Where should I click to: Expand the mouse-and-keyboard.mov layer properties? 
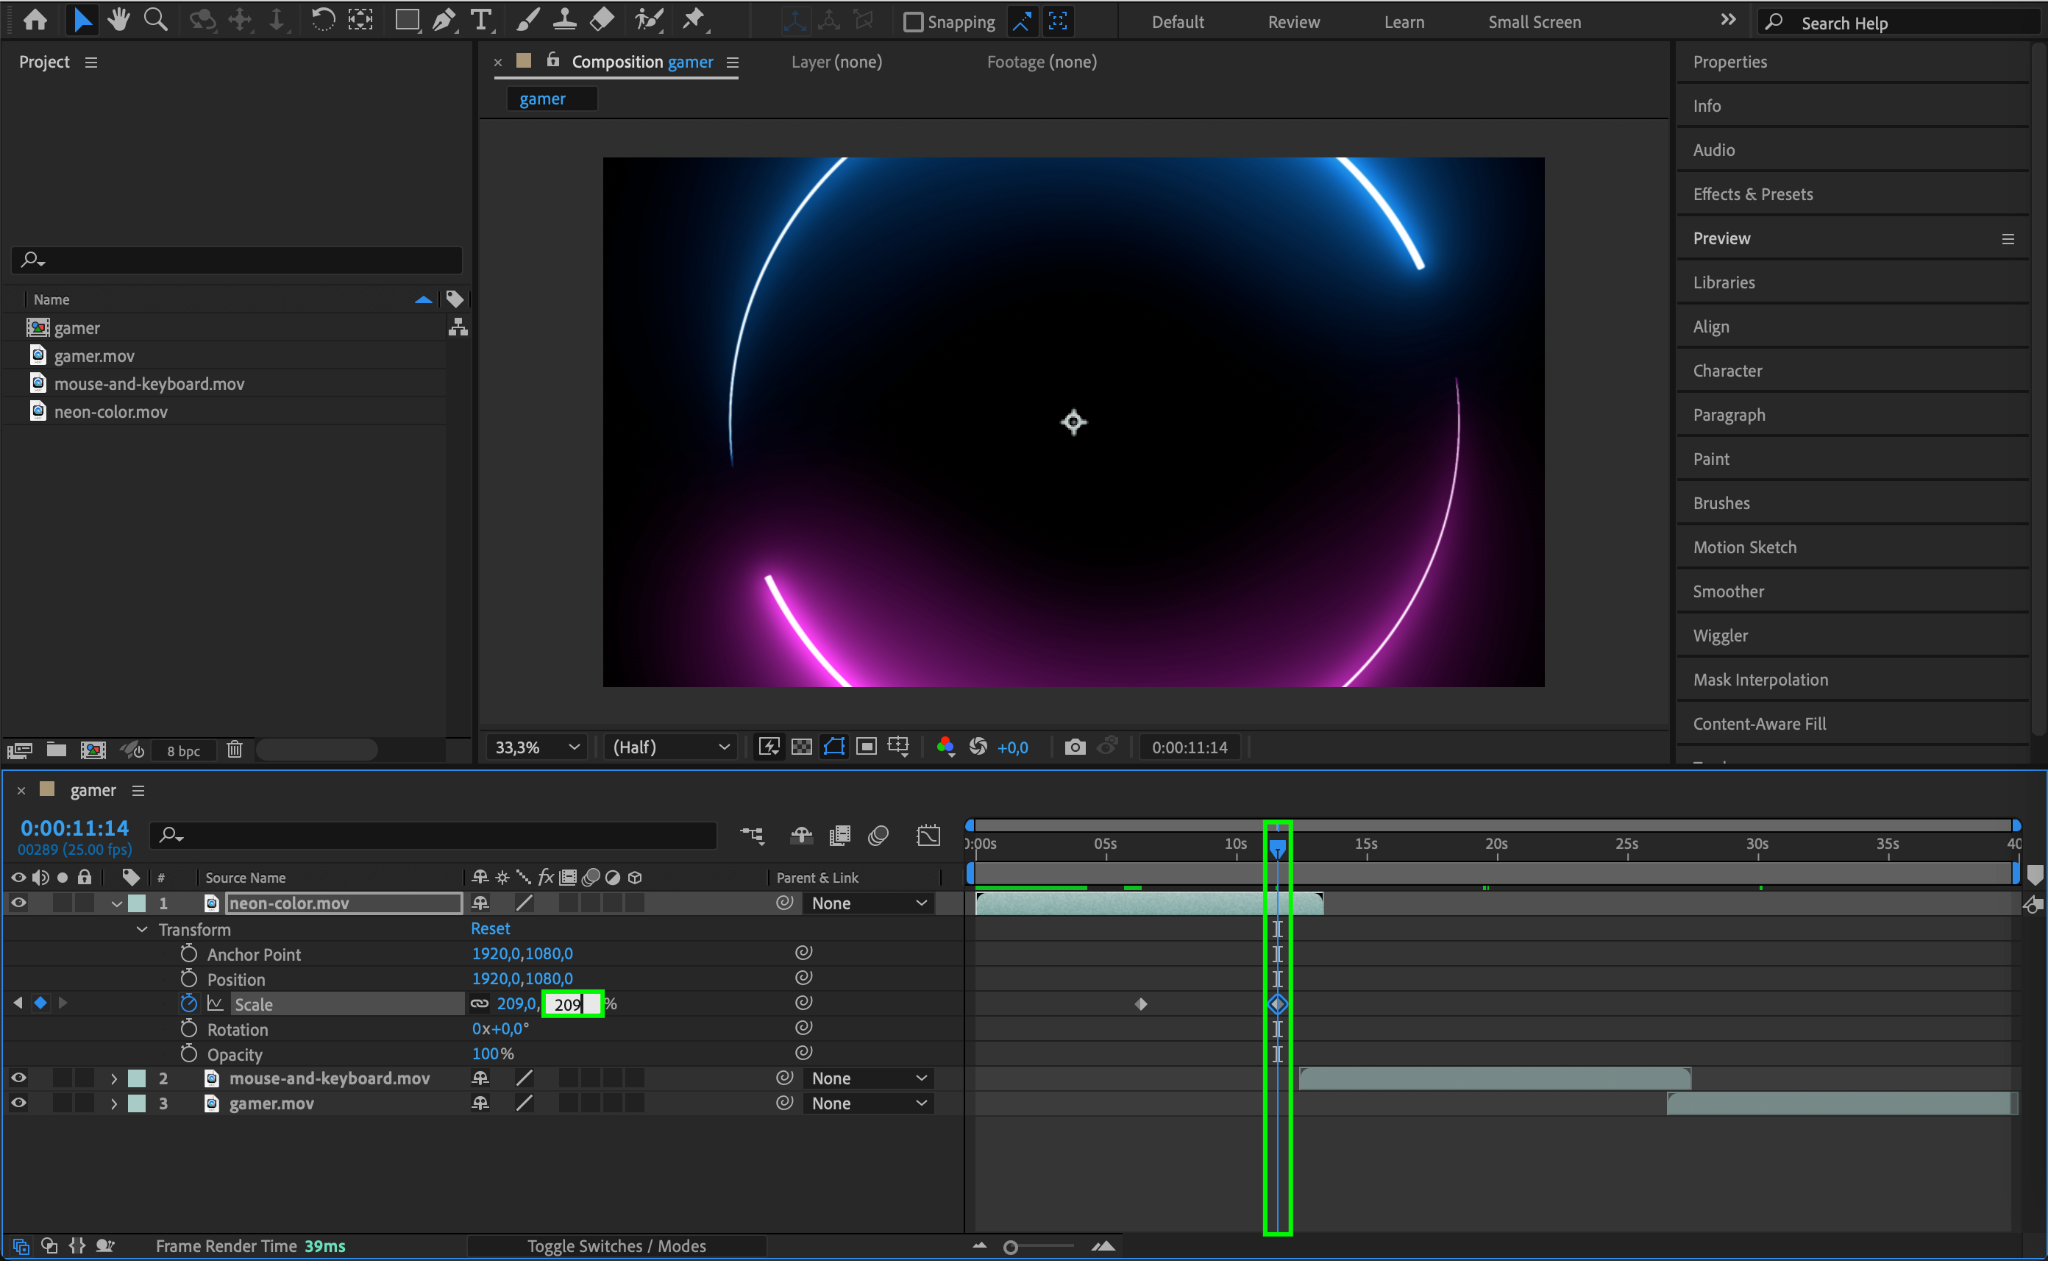tap(114, 1078)
